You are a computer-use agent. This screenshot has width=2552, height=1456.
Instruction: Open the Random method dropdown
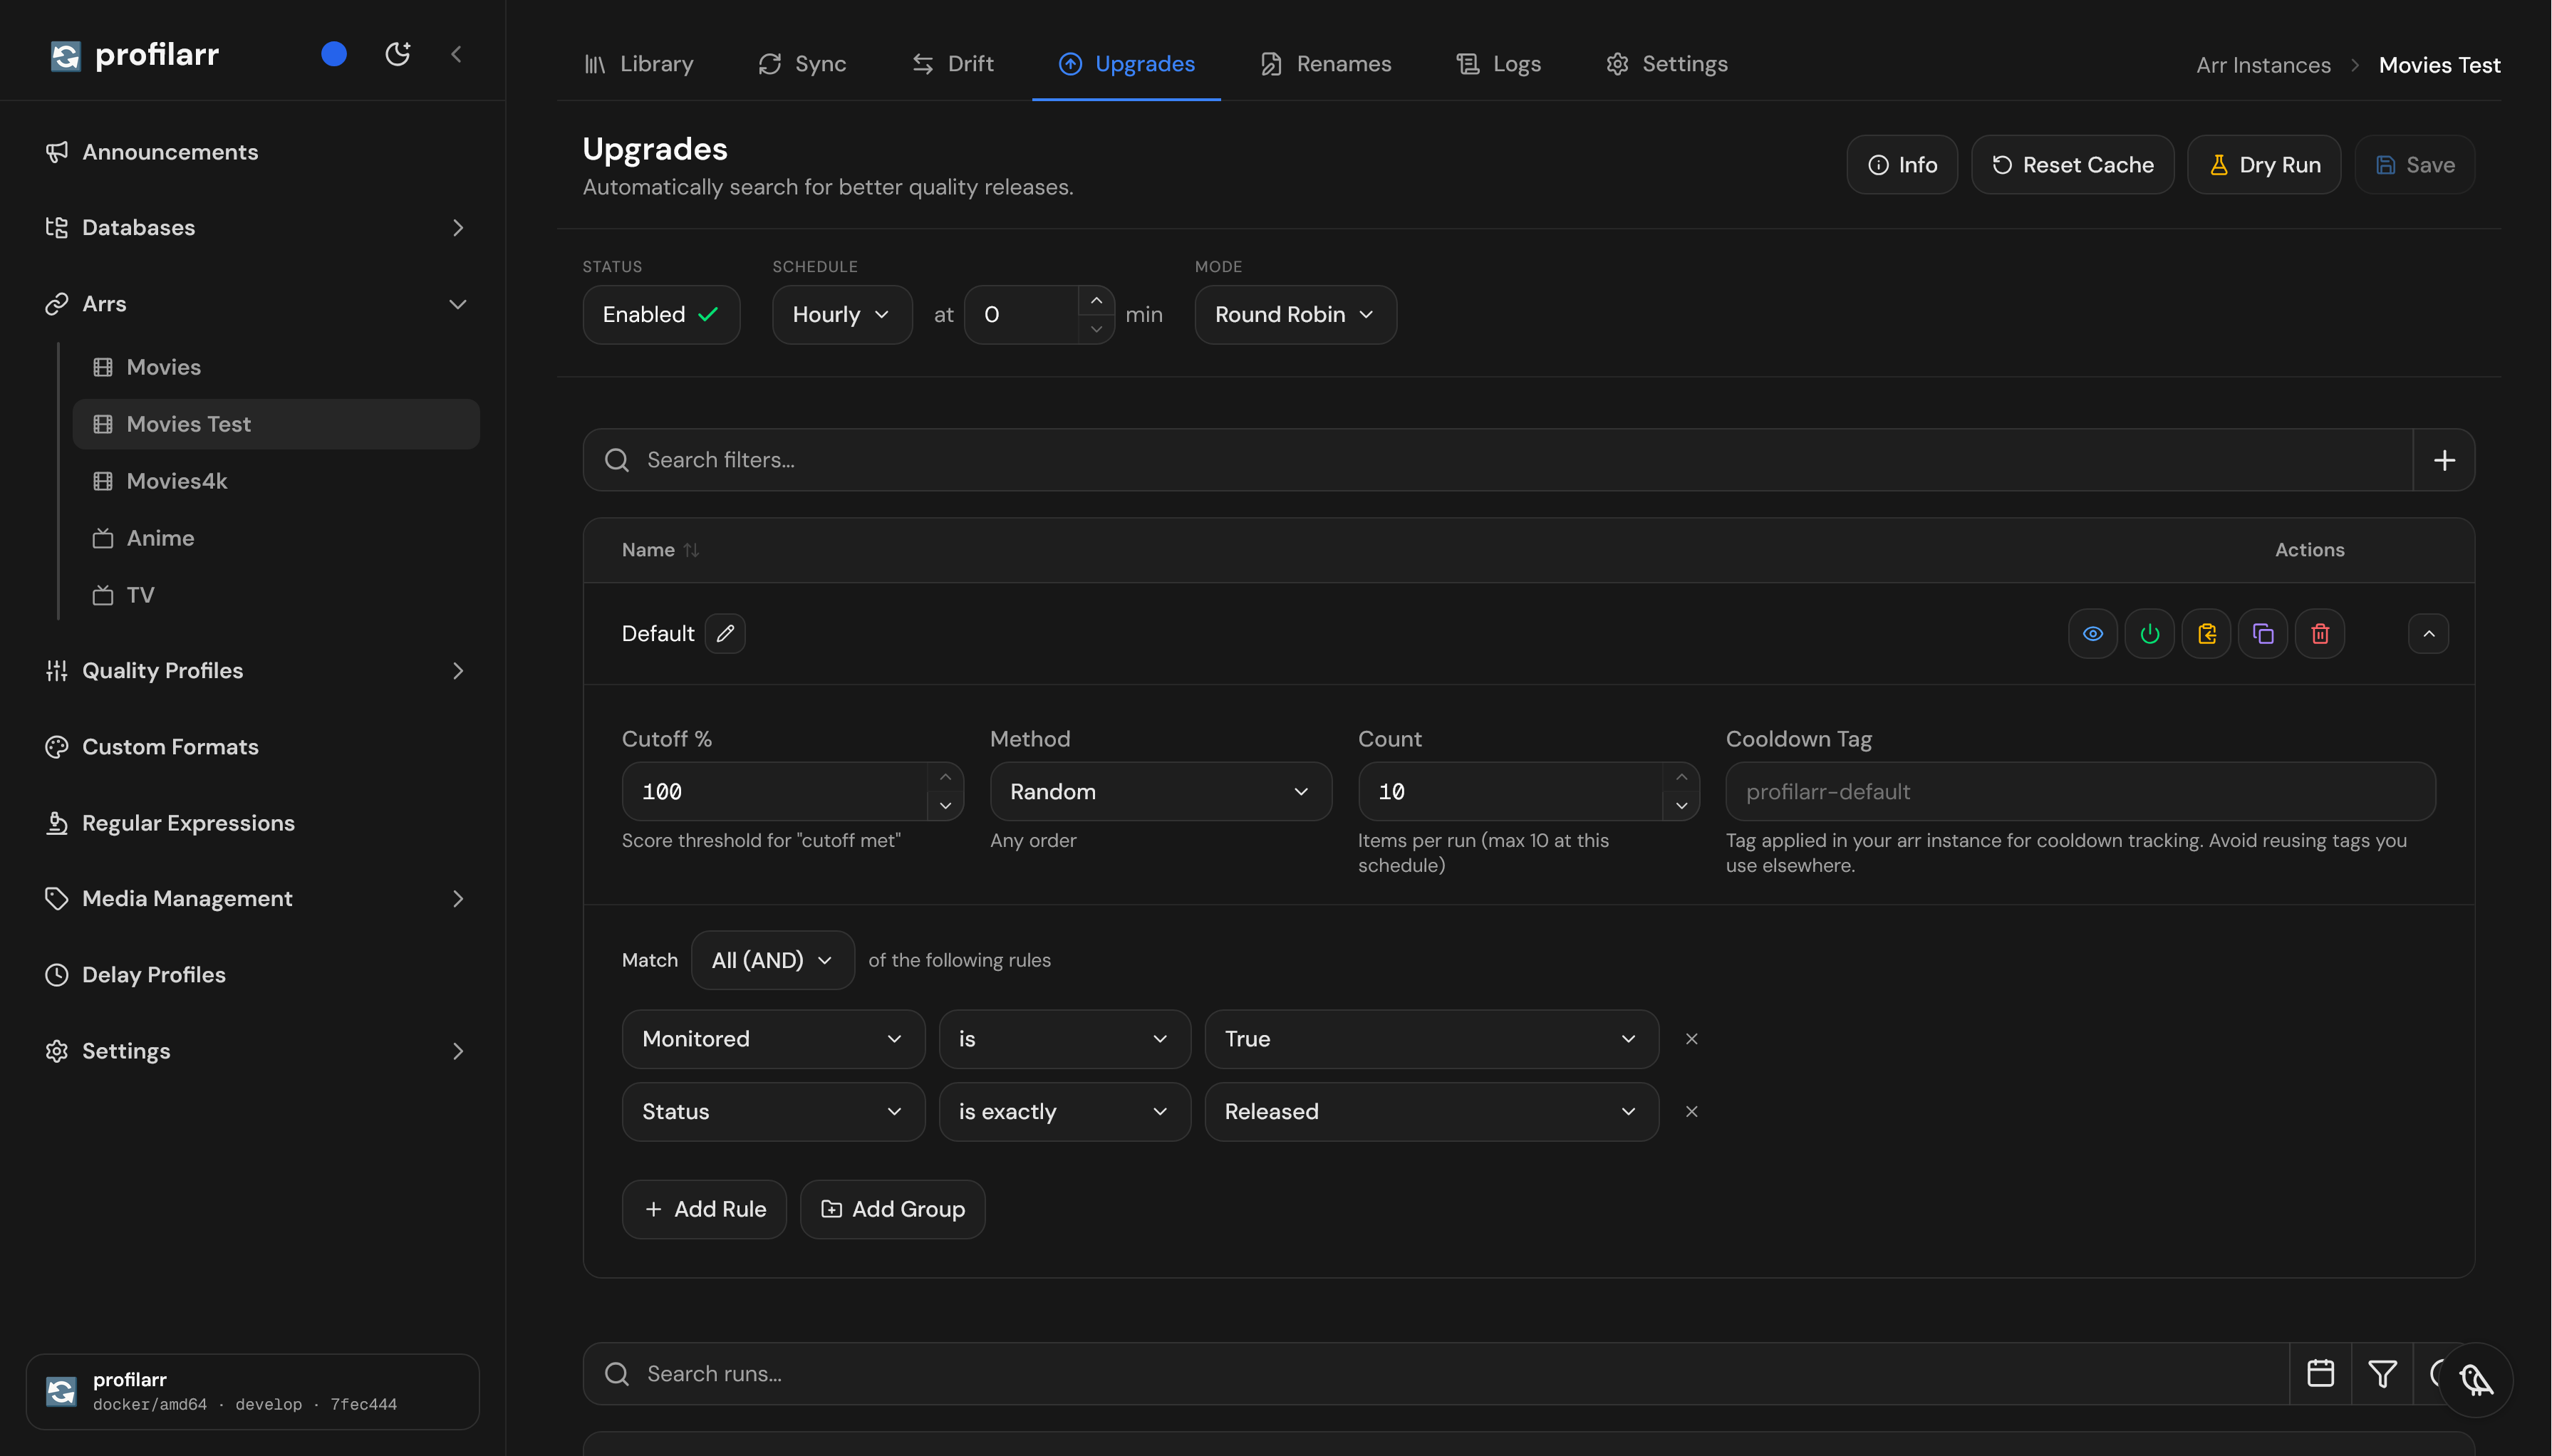(1160, 792)
